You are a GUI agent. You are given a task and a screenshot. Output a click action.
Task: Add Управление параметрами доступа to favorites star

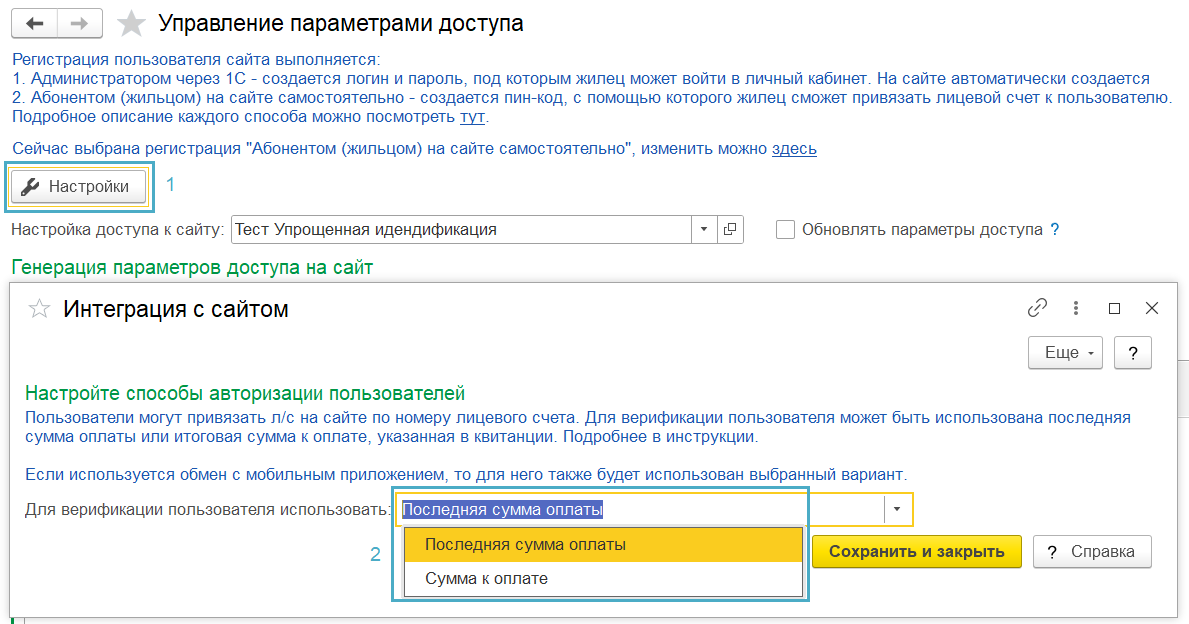pyautogui.click(x=131, y=24)
